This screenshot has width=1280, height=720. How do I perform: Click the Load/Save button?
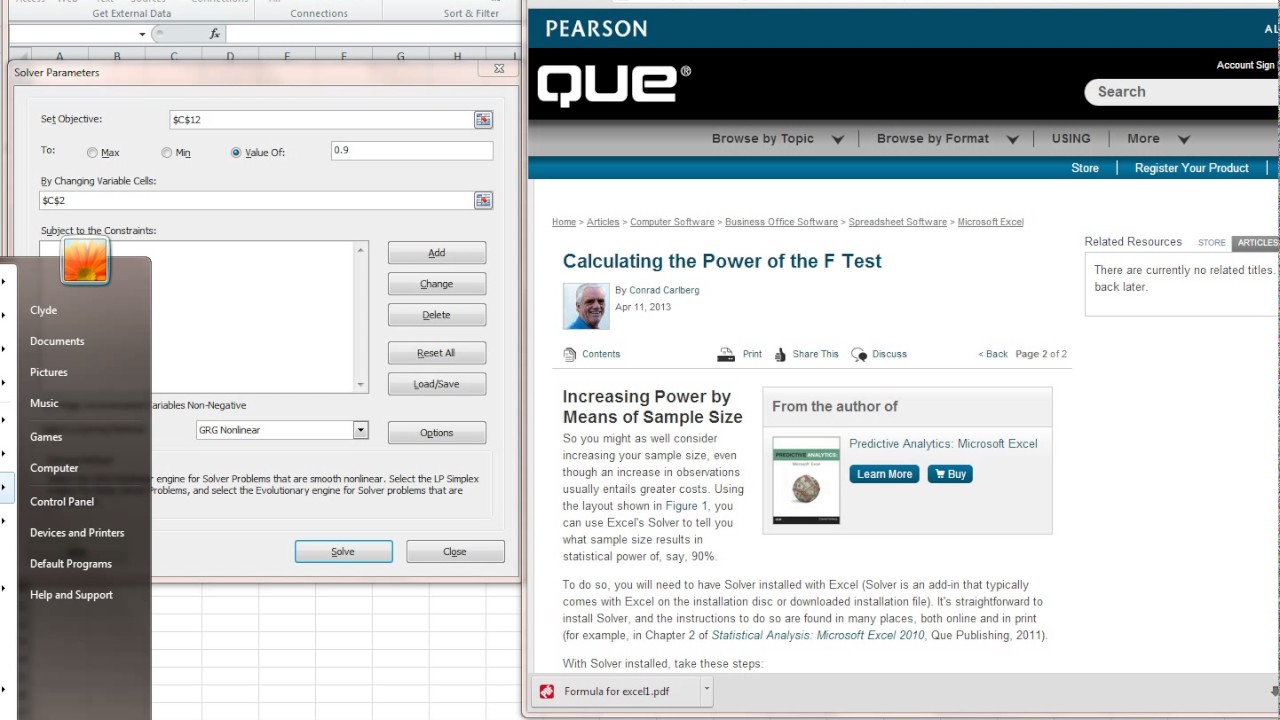click(437, 384)
